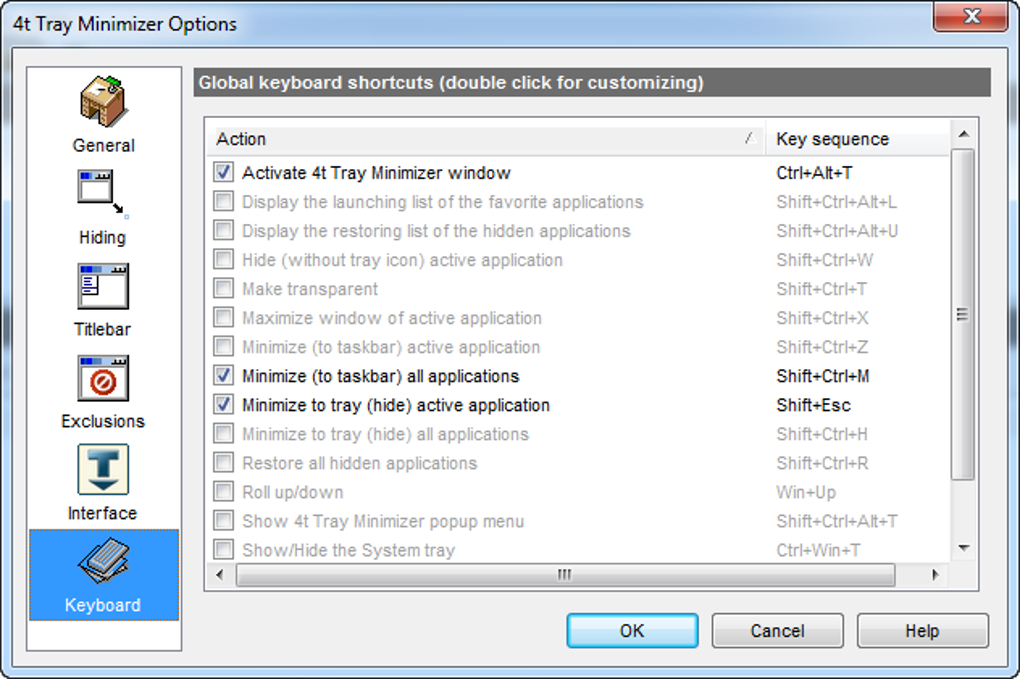Enable the Make transparent shortcut

(224, 289)
